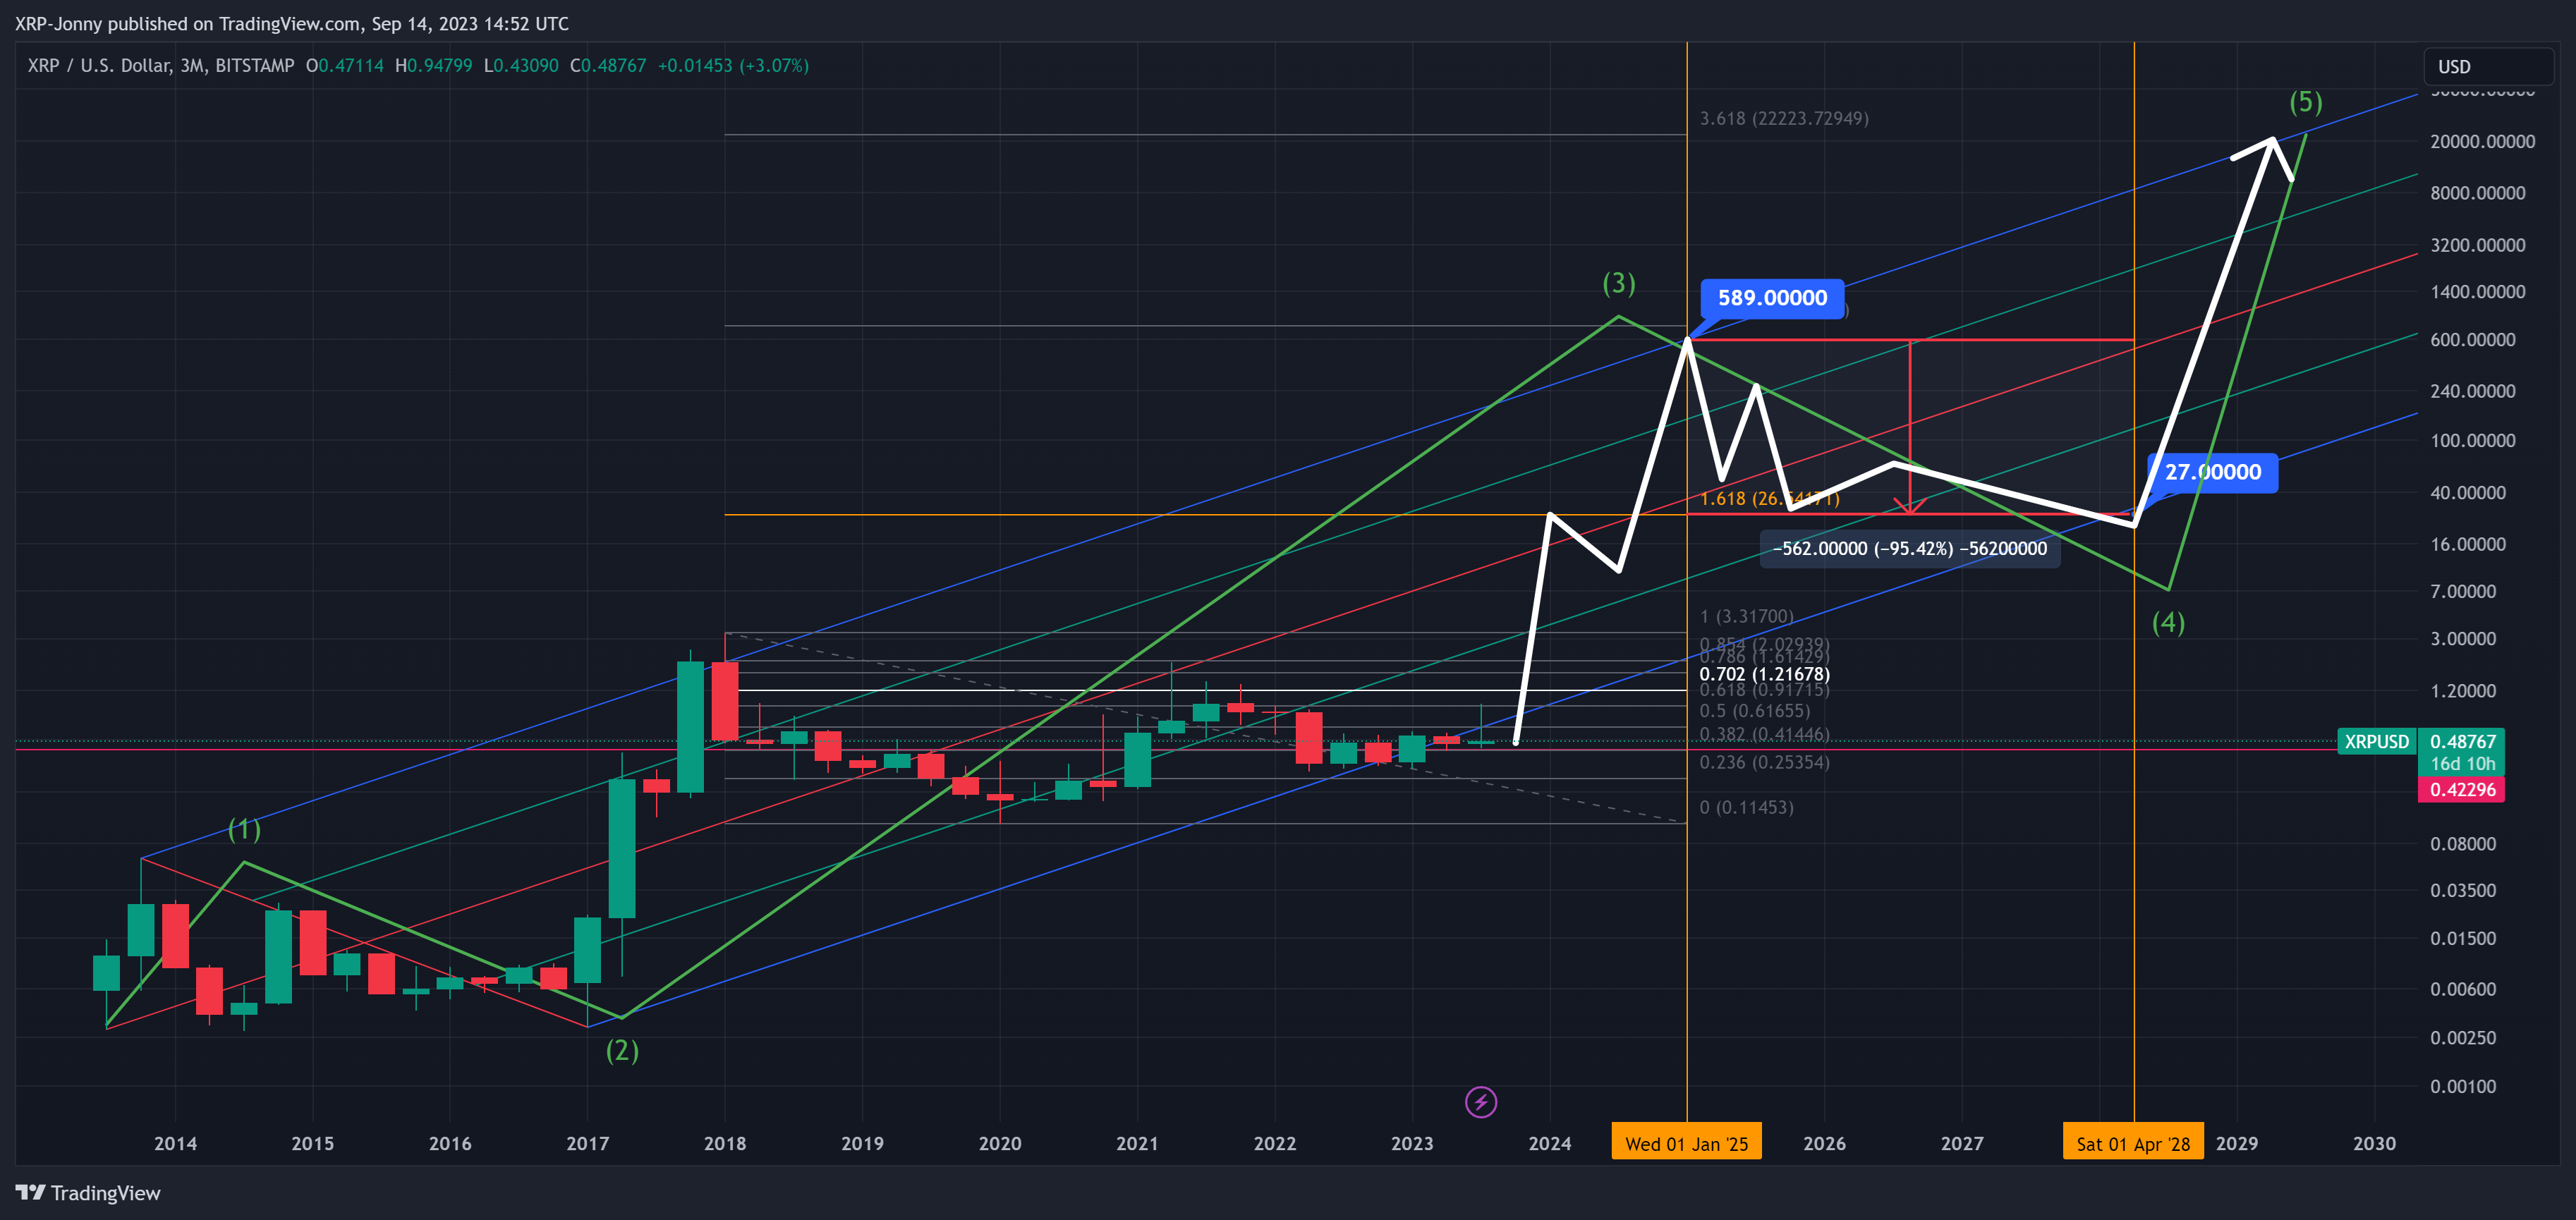Click the 589.00000 price callout label

pyautogui.click(x=1772, y=298)
